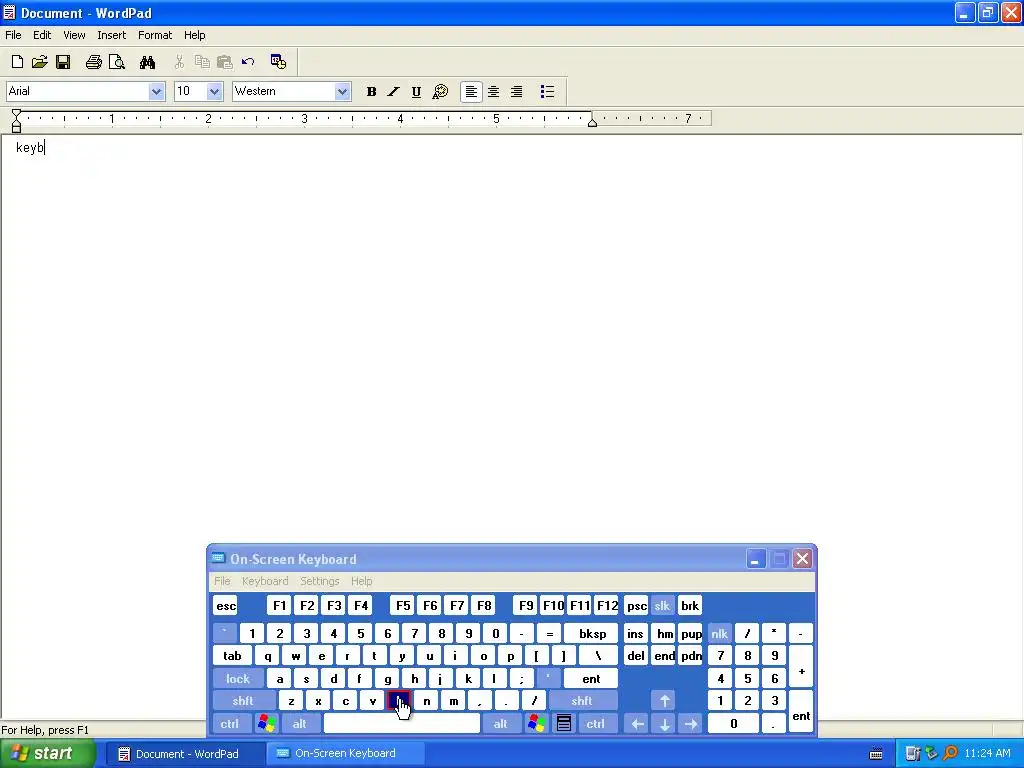The height and width of the screenshot is (768, 1024).
Task: Click On-Screen Keyboard title bar icon
Action: [218, 558]
